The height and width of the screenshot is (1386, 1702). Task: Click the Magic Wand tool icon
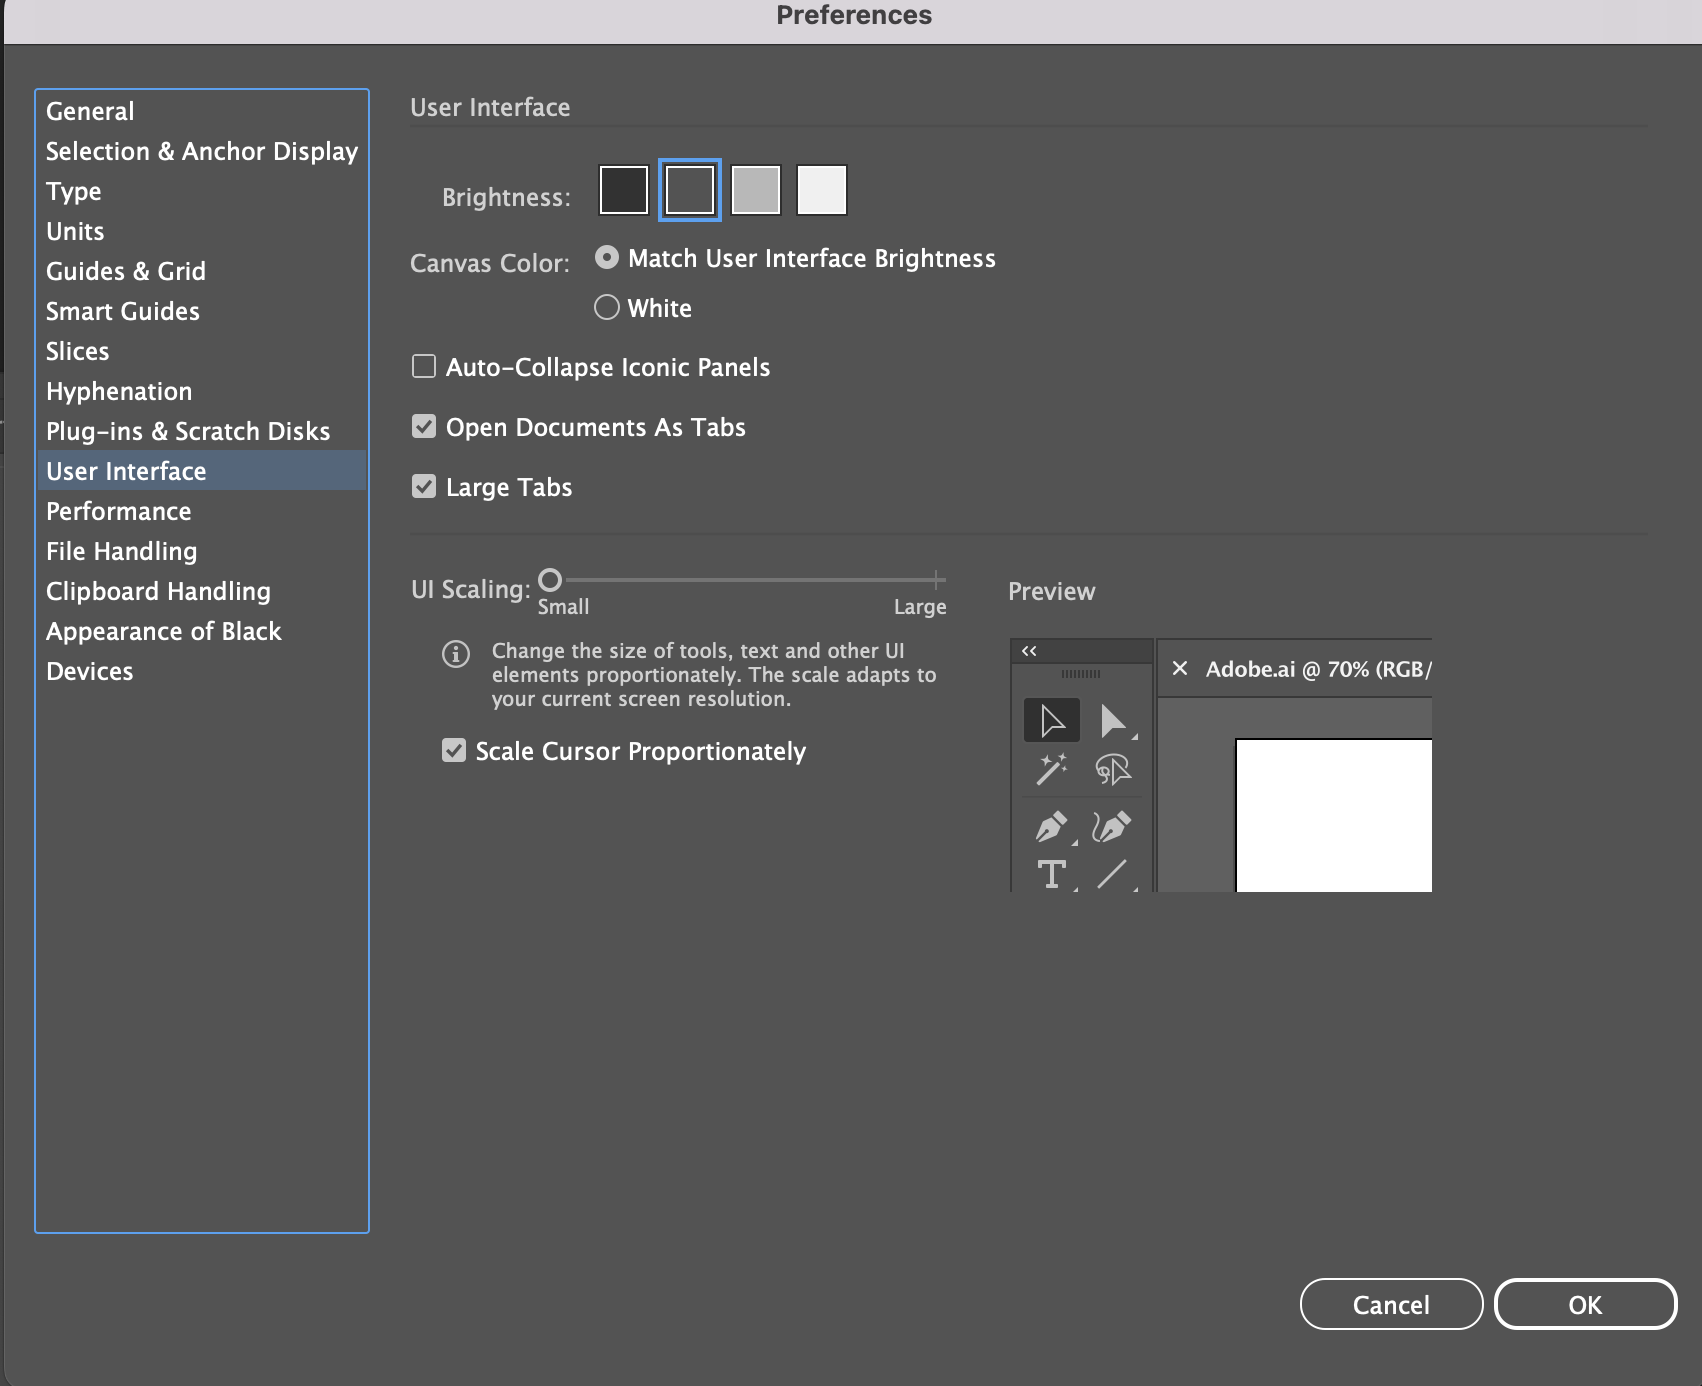1051,769
